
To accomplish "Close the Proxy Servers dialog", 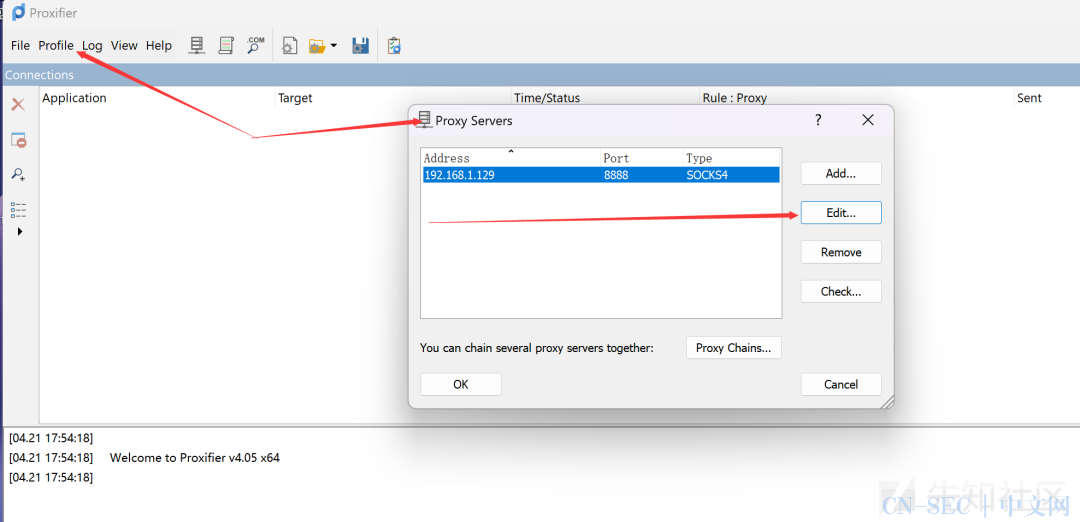I will point(868,120).
